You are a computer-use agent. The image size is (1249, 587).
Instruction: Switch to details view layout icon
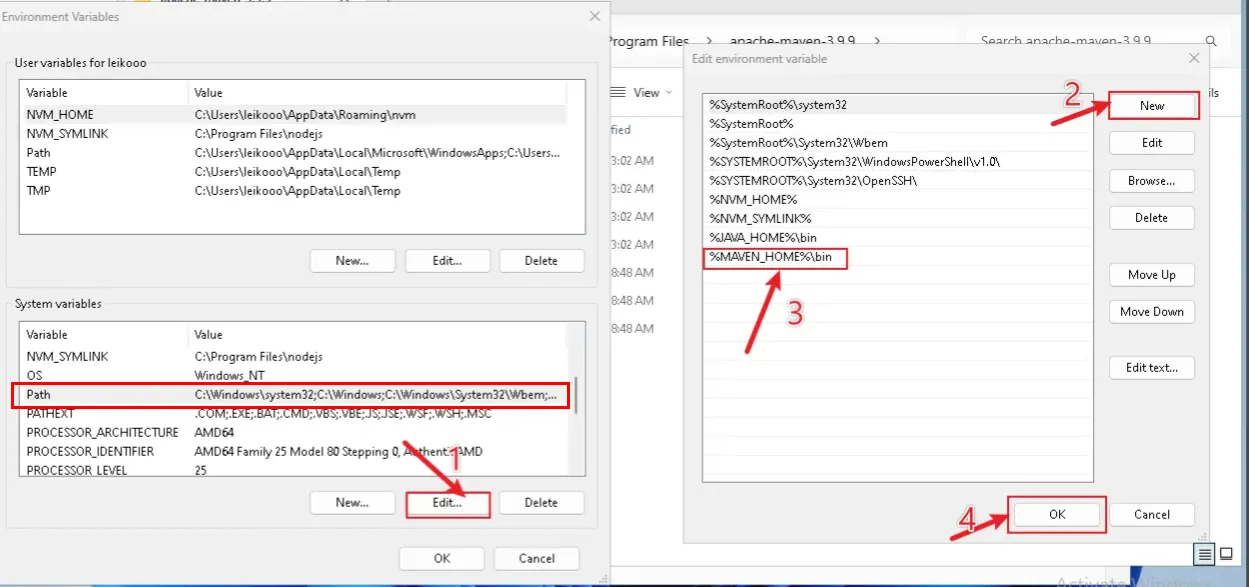[1206, 554]
